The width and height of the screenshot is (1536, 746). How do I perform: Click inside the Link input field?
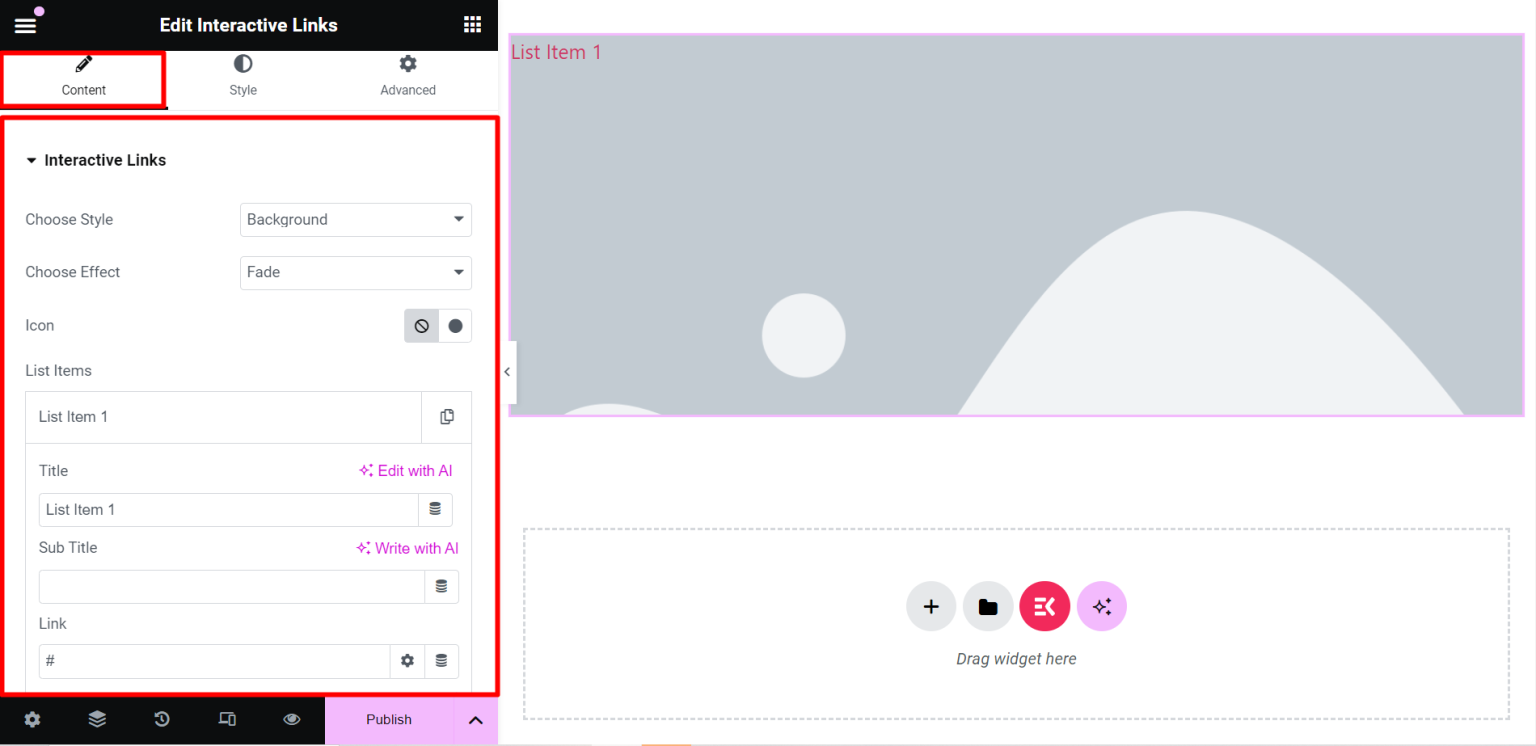(x=214, y=661)
